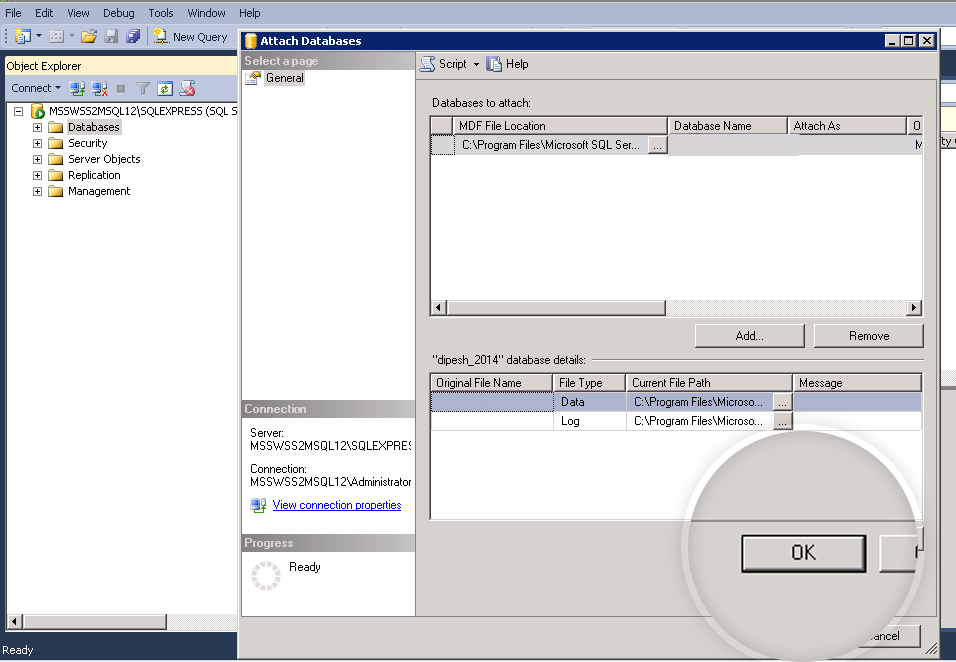Expand the Security folder node
Screen dimensions: 956x662
pyautogui.click(x=38, y=144)
